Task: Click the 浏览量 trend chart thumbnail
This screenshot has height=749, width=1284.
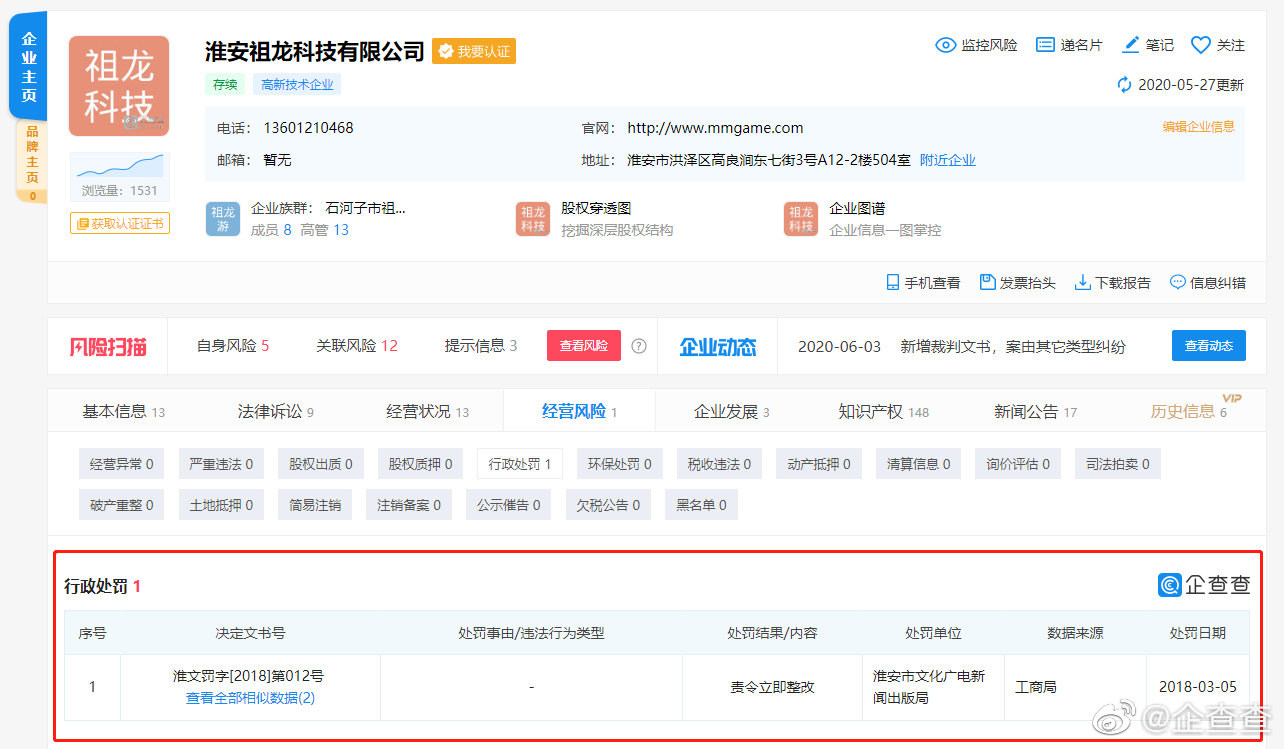Action: click(x=119, y=166)
